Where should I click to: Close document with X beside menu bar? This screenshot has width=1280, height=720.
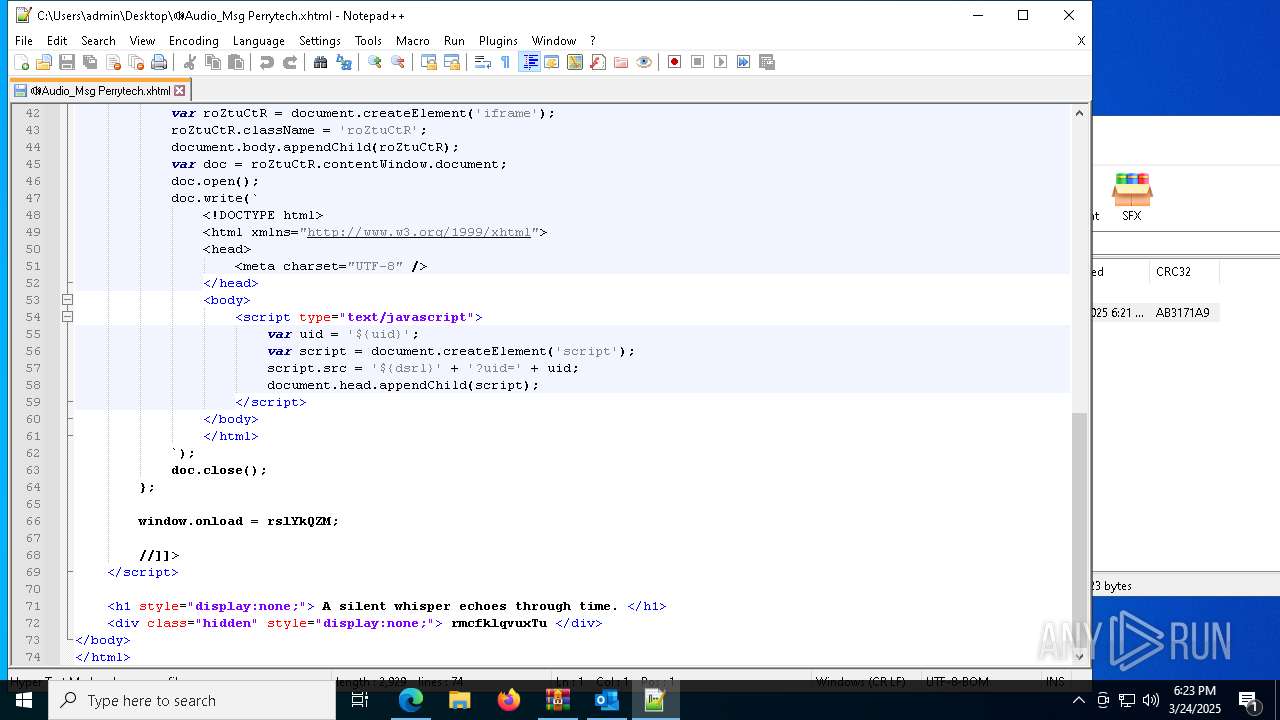(x=1081, y=41)
